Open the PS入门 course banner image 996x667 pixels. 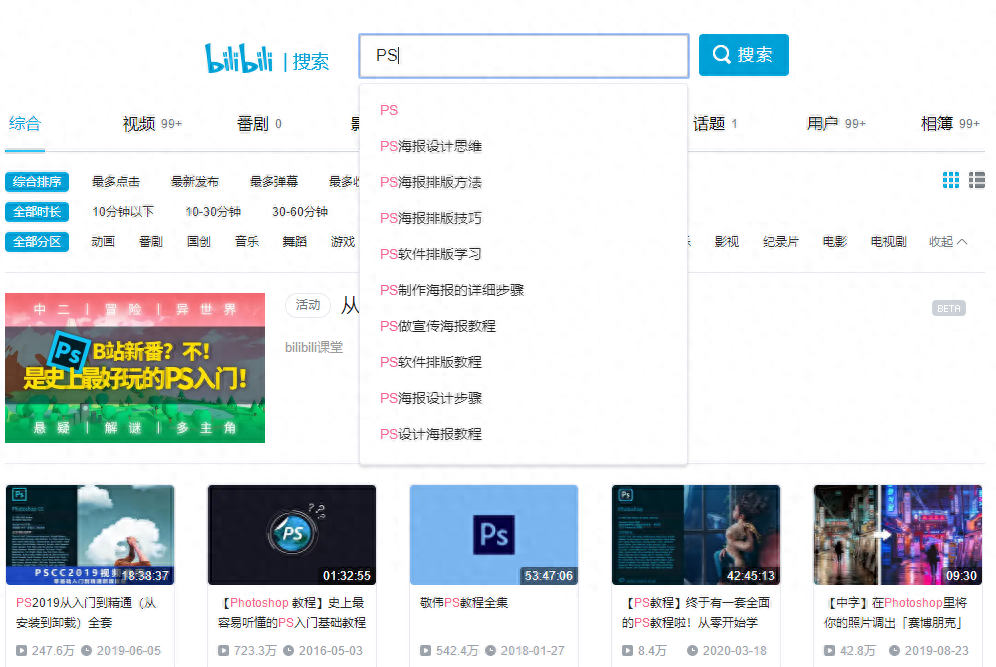[x=135, y=368]
